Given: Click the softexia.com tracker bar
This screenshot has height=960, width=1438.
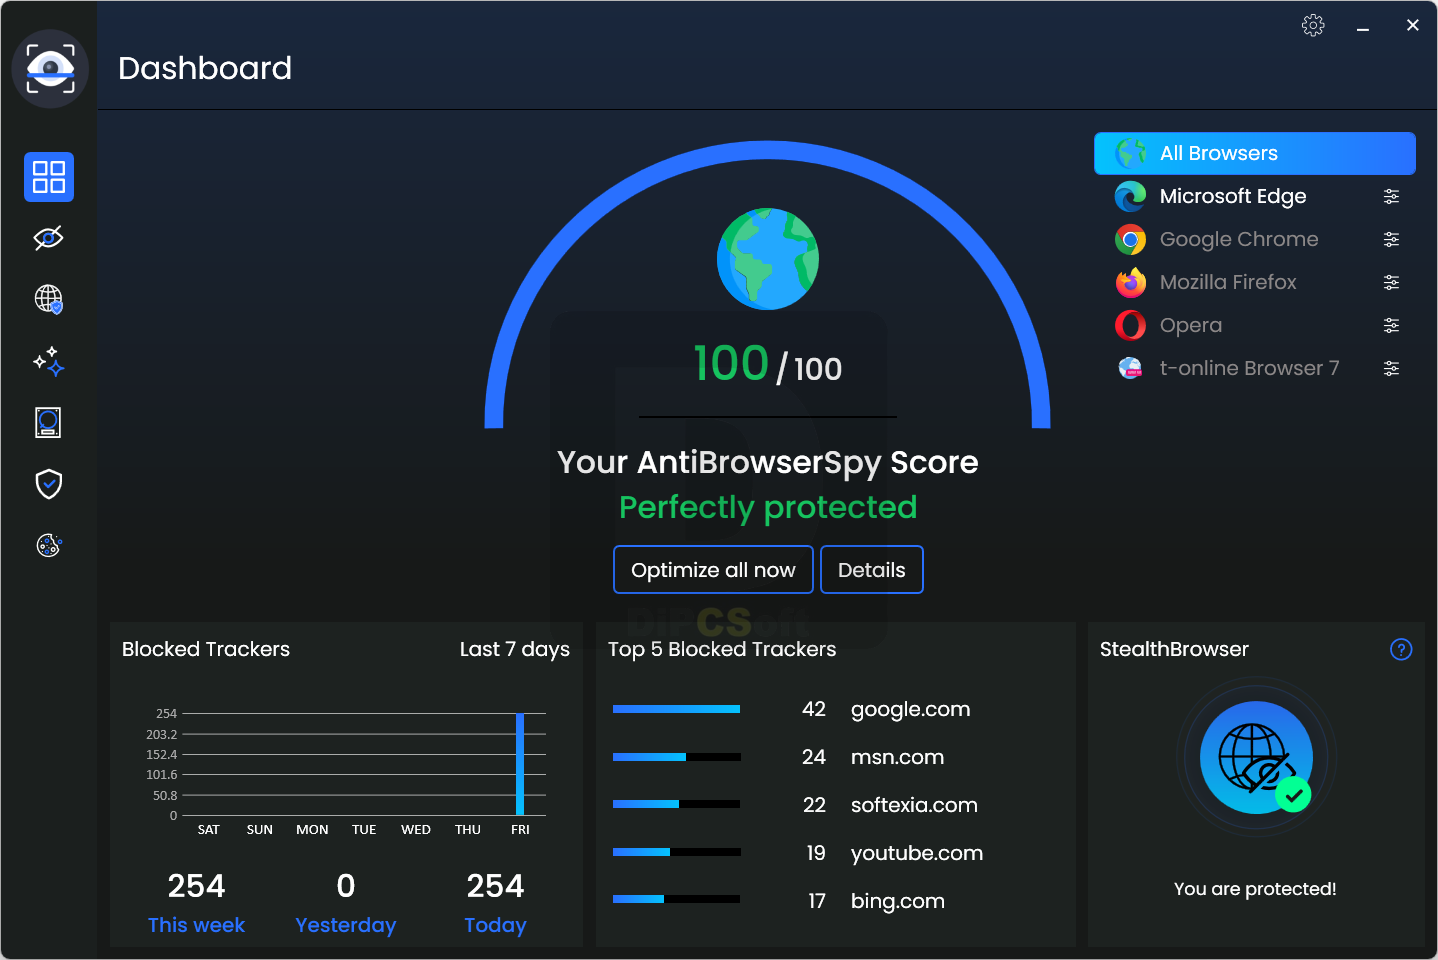Looking at the screenshot, I should (x=676, y=804).
